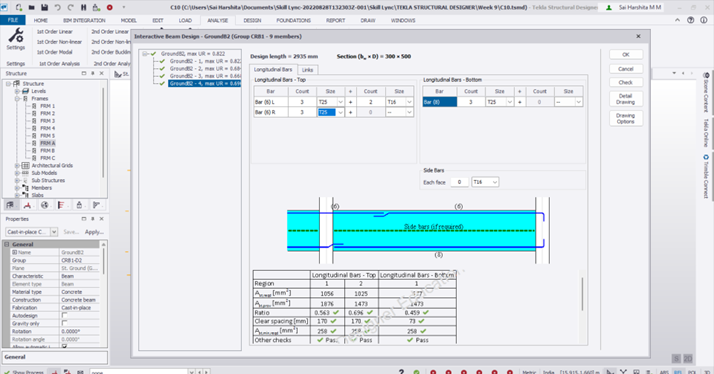Select the Wind model globe icon
The image size is (714, 374).
(45, 205)
